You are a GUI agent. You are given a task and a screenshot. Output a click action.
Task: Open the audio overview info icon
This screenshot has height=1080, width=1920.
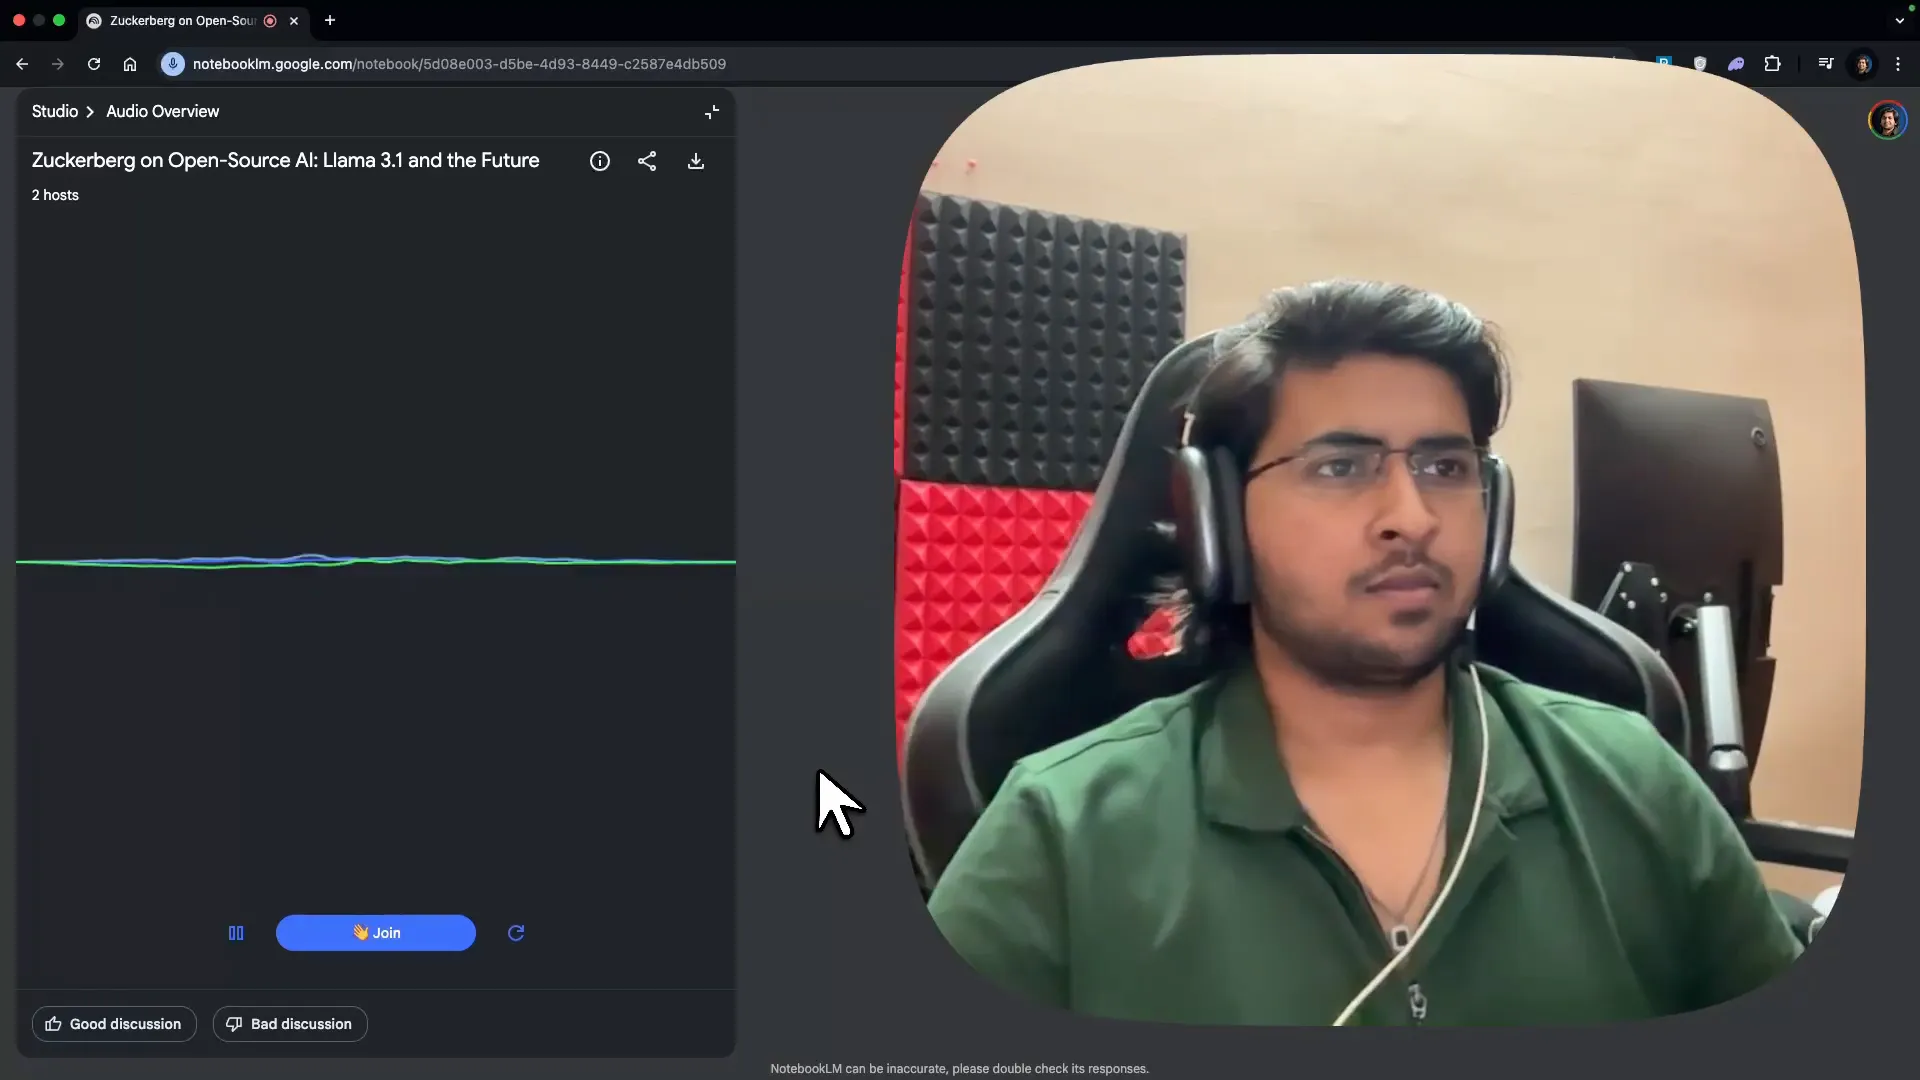click(600, 161)
